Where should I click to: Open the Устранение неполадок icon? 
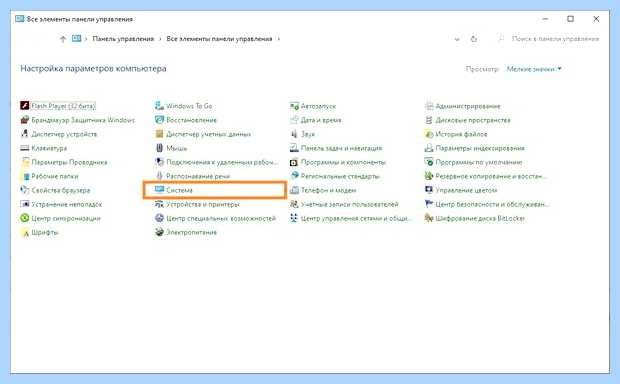click(25, 204)
